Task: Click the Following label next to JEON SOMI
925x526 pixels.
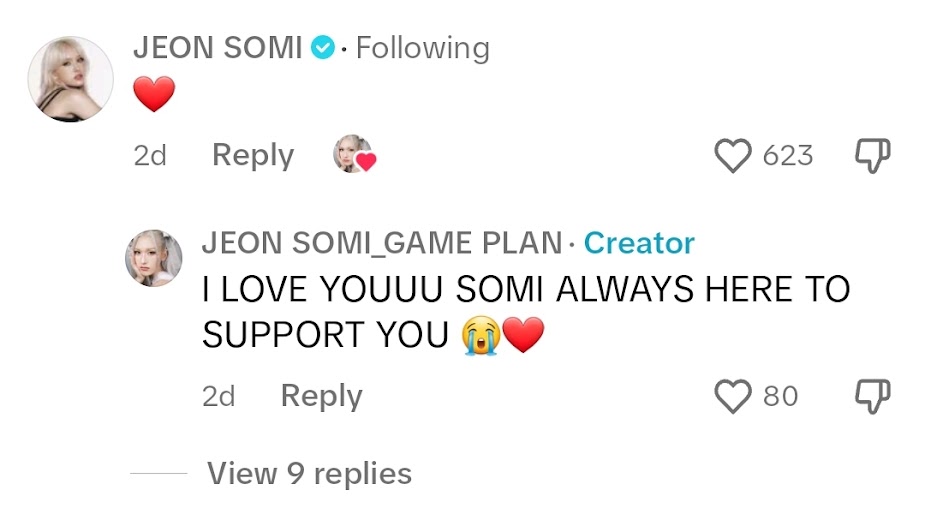Action: [x=422, y=48]
